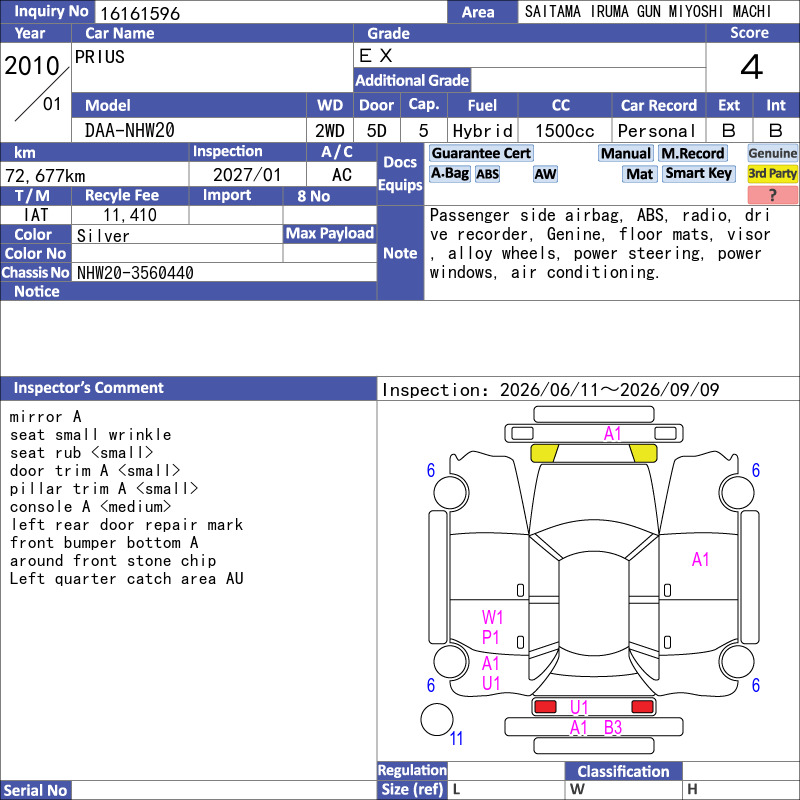Select the A-Bag equipment tag

[x=449, y=173]
